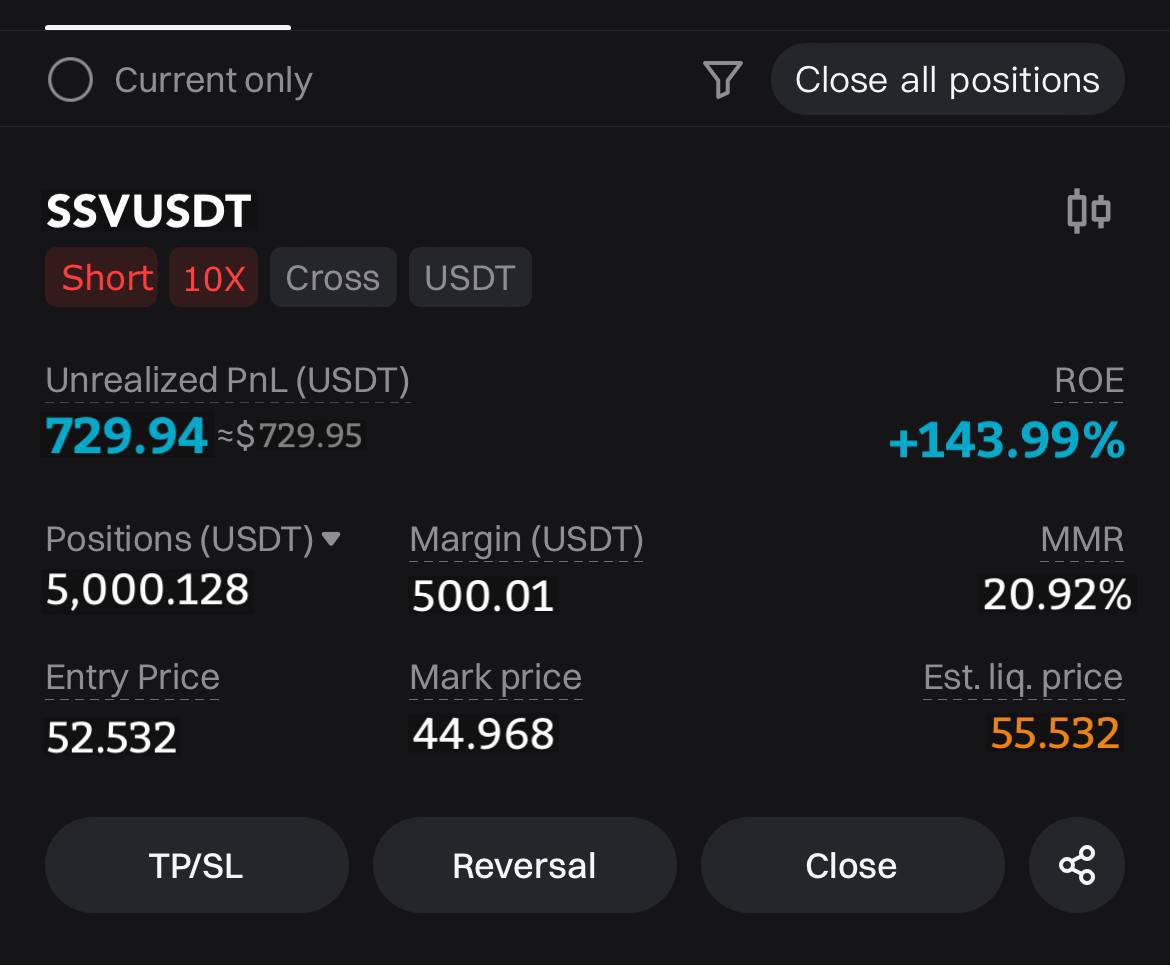Viewport: 1170px width, 965px height.
Task: Close the SSVUSDT position
Action: [x=852, y=865]
